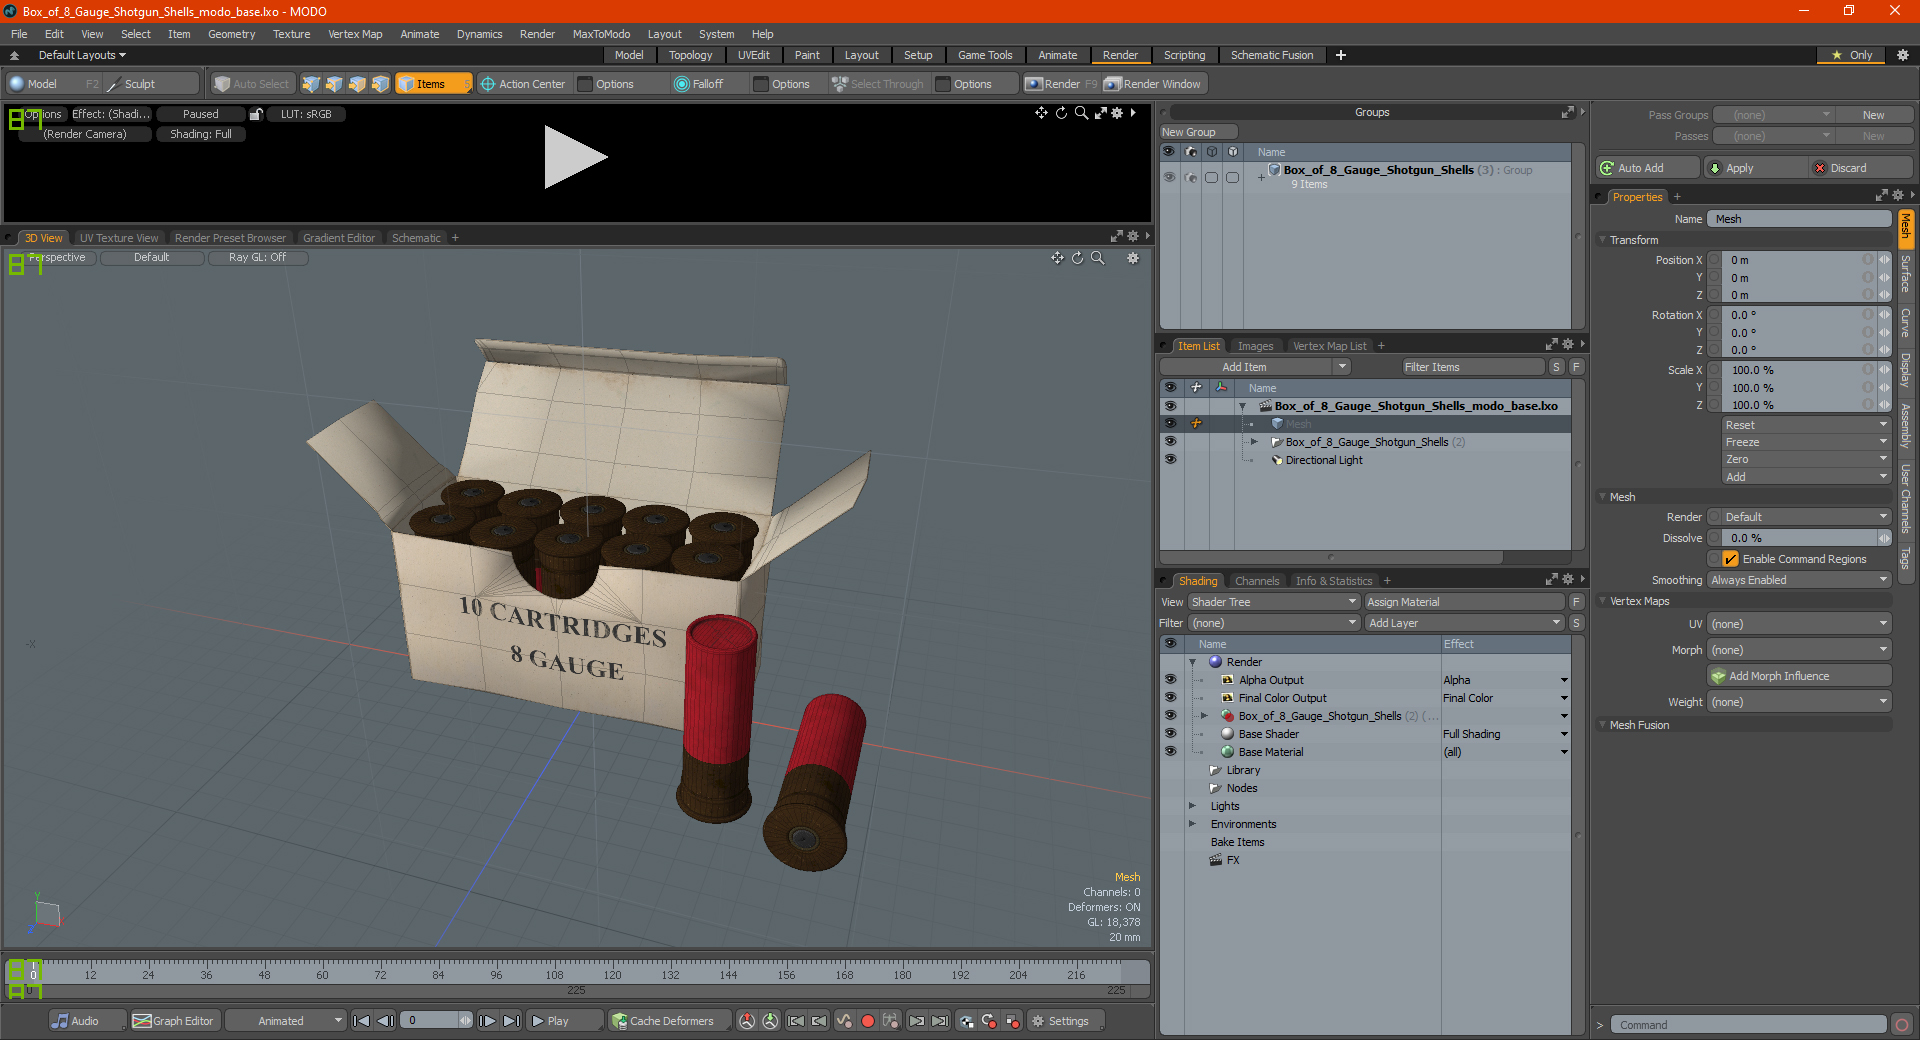Toggle visibility of Directional Light item

click(1170, 460)
